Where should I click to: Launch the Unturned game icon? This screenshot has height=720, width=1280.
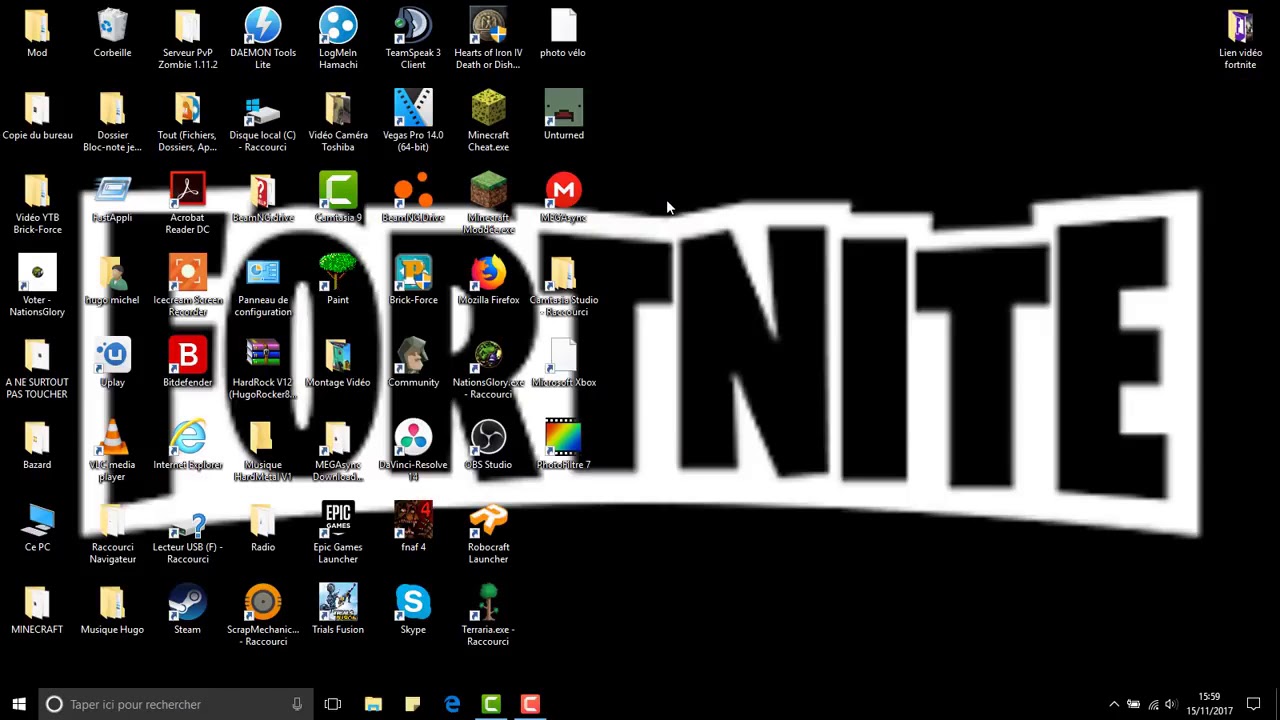563,114
